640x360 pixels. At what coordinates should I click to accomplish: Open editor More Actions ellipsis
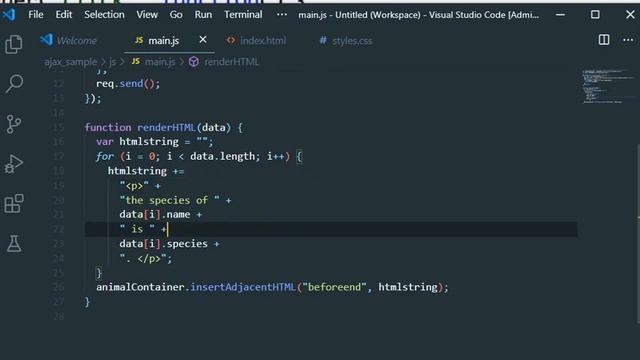point(628,40)
